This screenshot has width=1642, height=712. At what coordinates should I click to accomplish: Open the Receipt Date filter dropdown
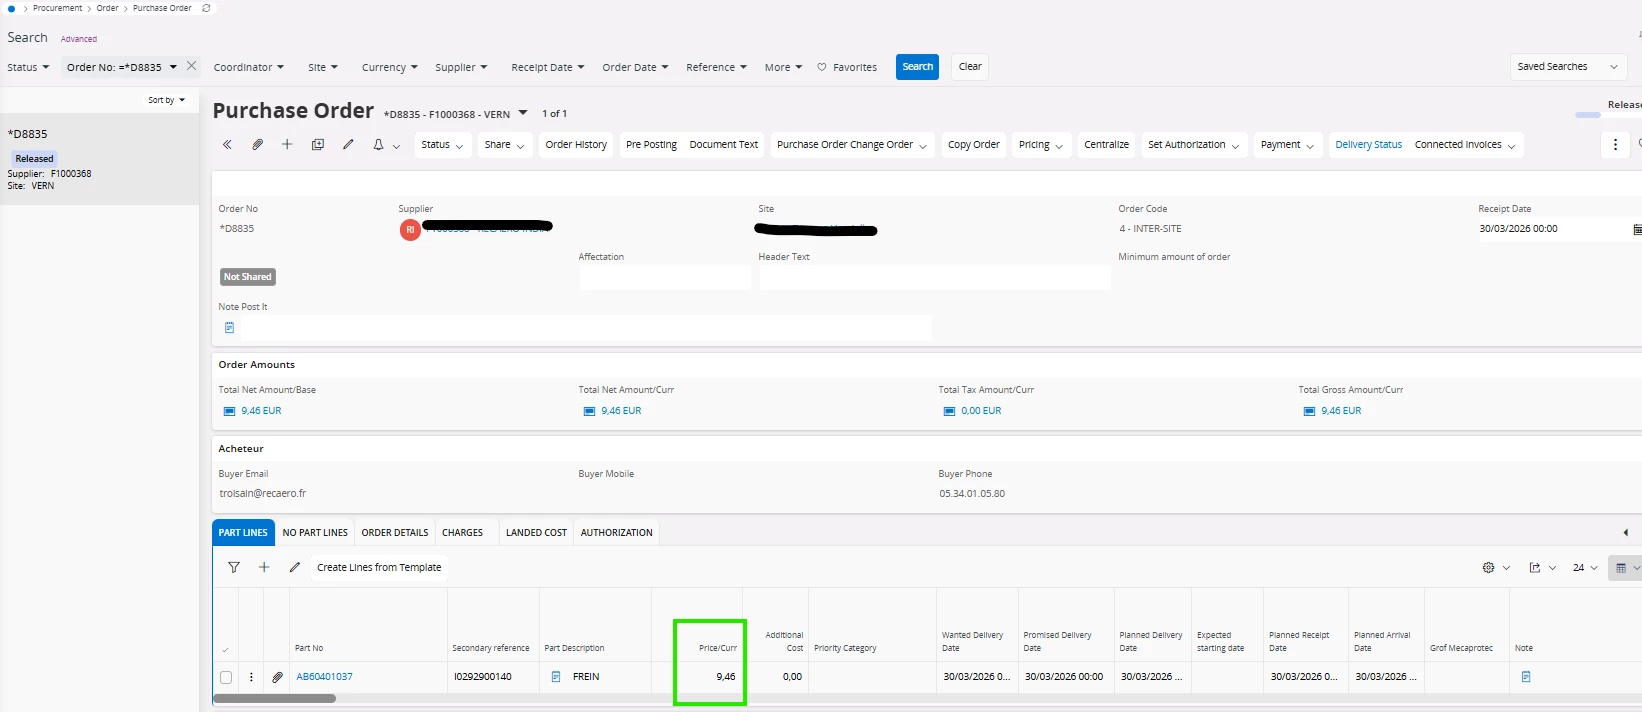point(547,67)
